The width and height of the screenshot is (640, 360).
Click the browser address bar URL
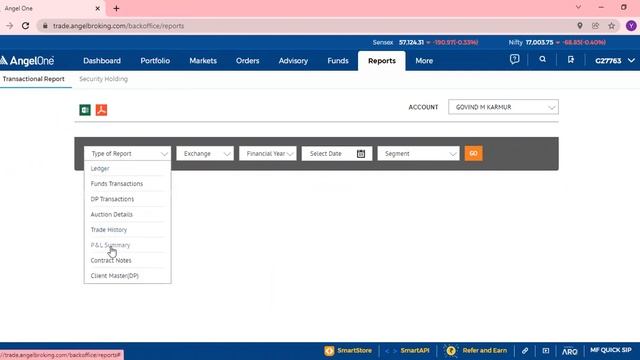[x=118, y=26]
